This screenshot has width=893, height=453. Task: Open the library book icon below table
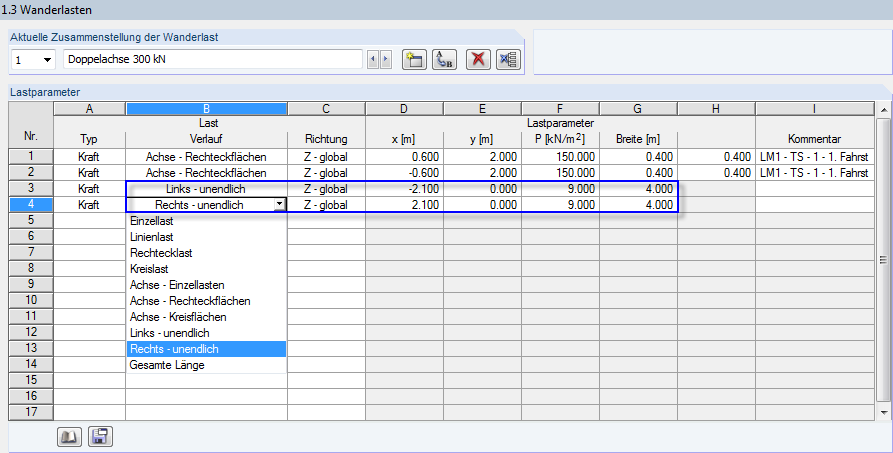tap(69, 437)
